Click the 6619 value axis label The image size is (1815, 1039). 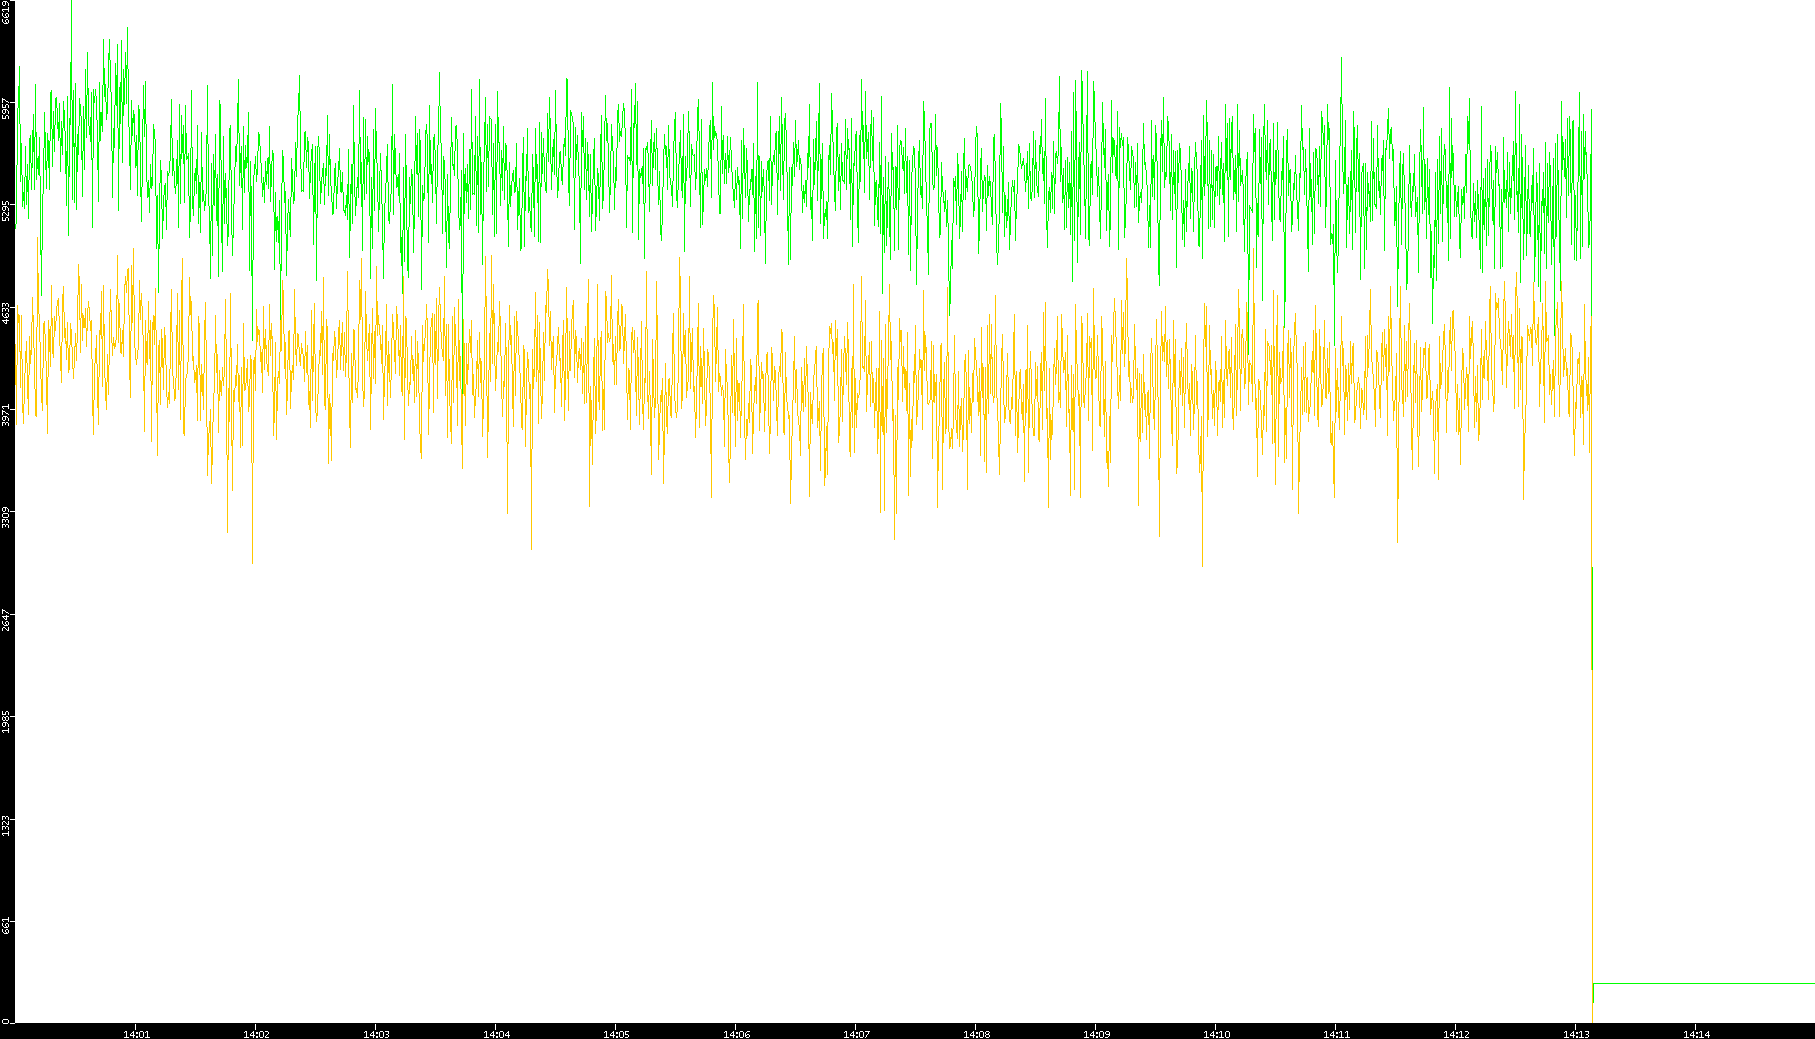6,12
